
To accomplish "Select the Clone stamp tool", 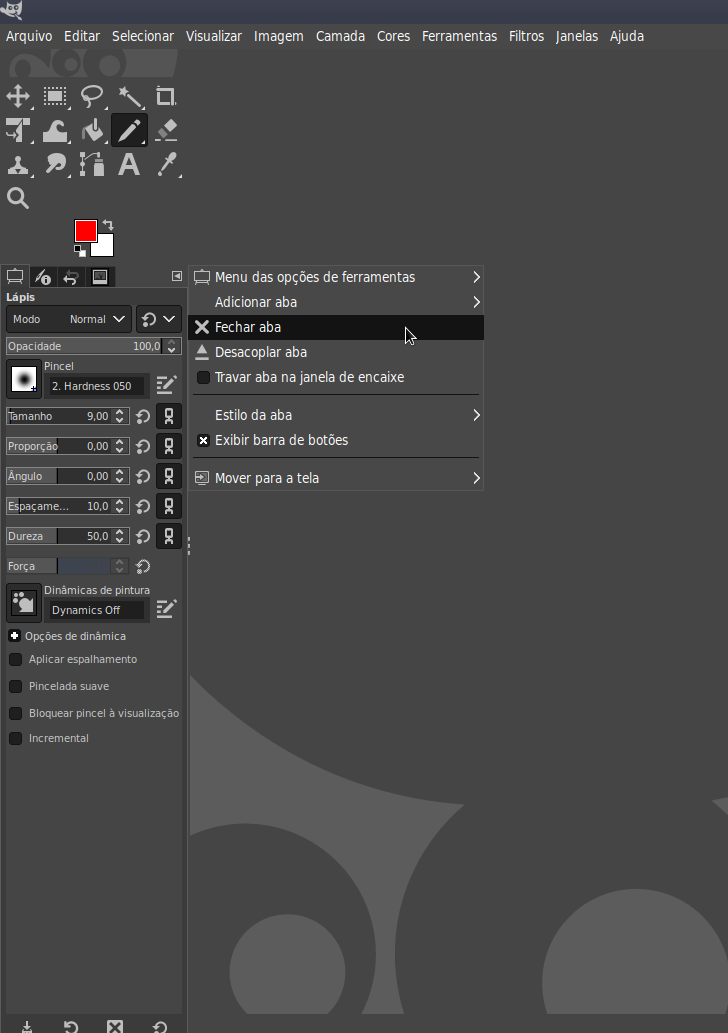I will 18,165.
